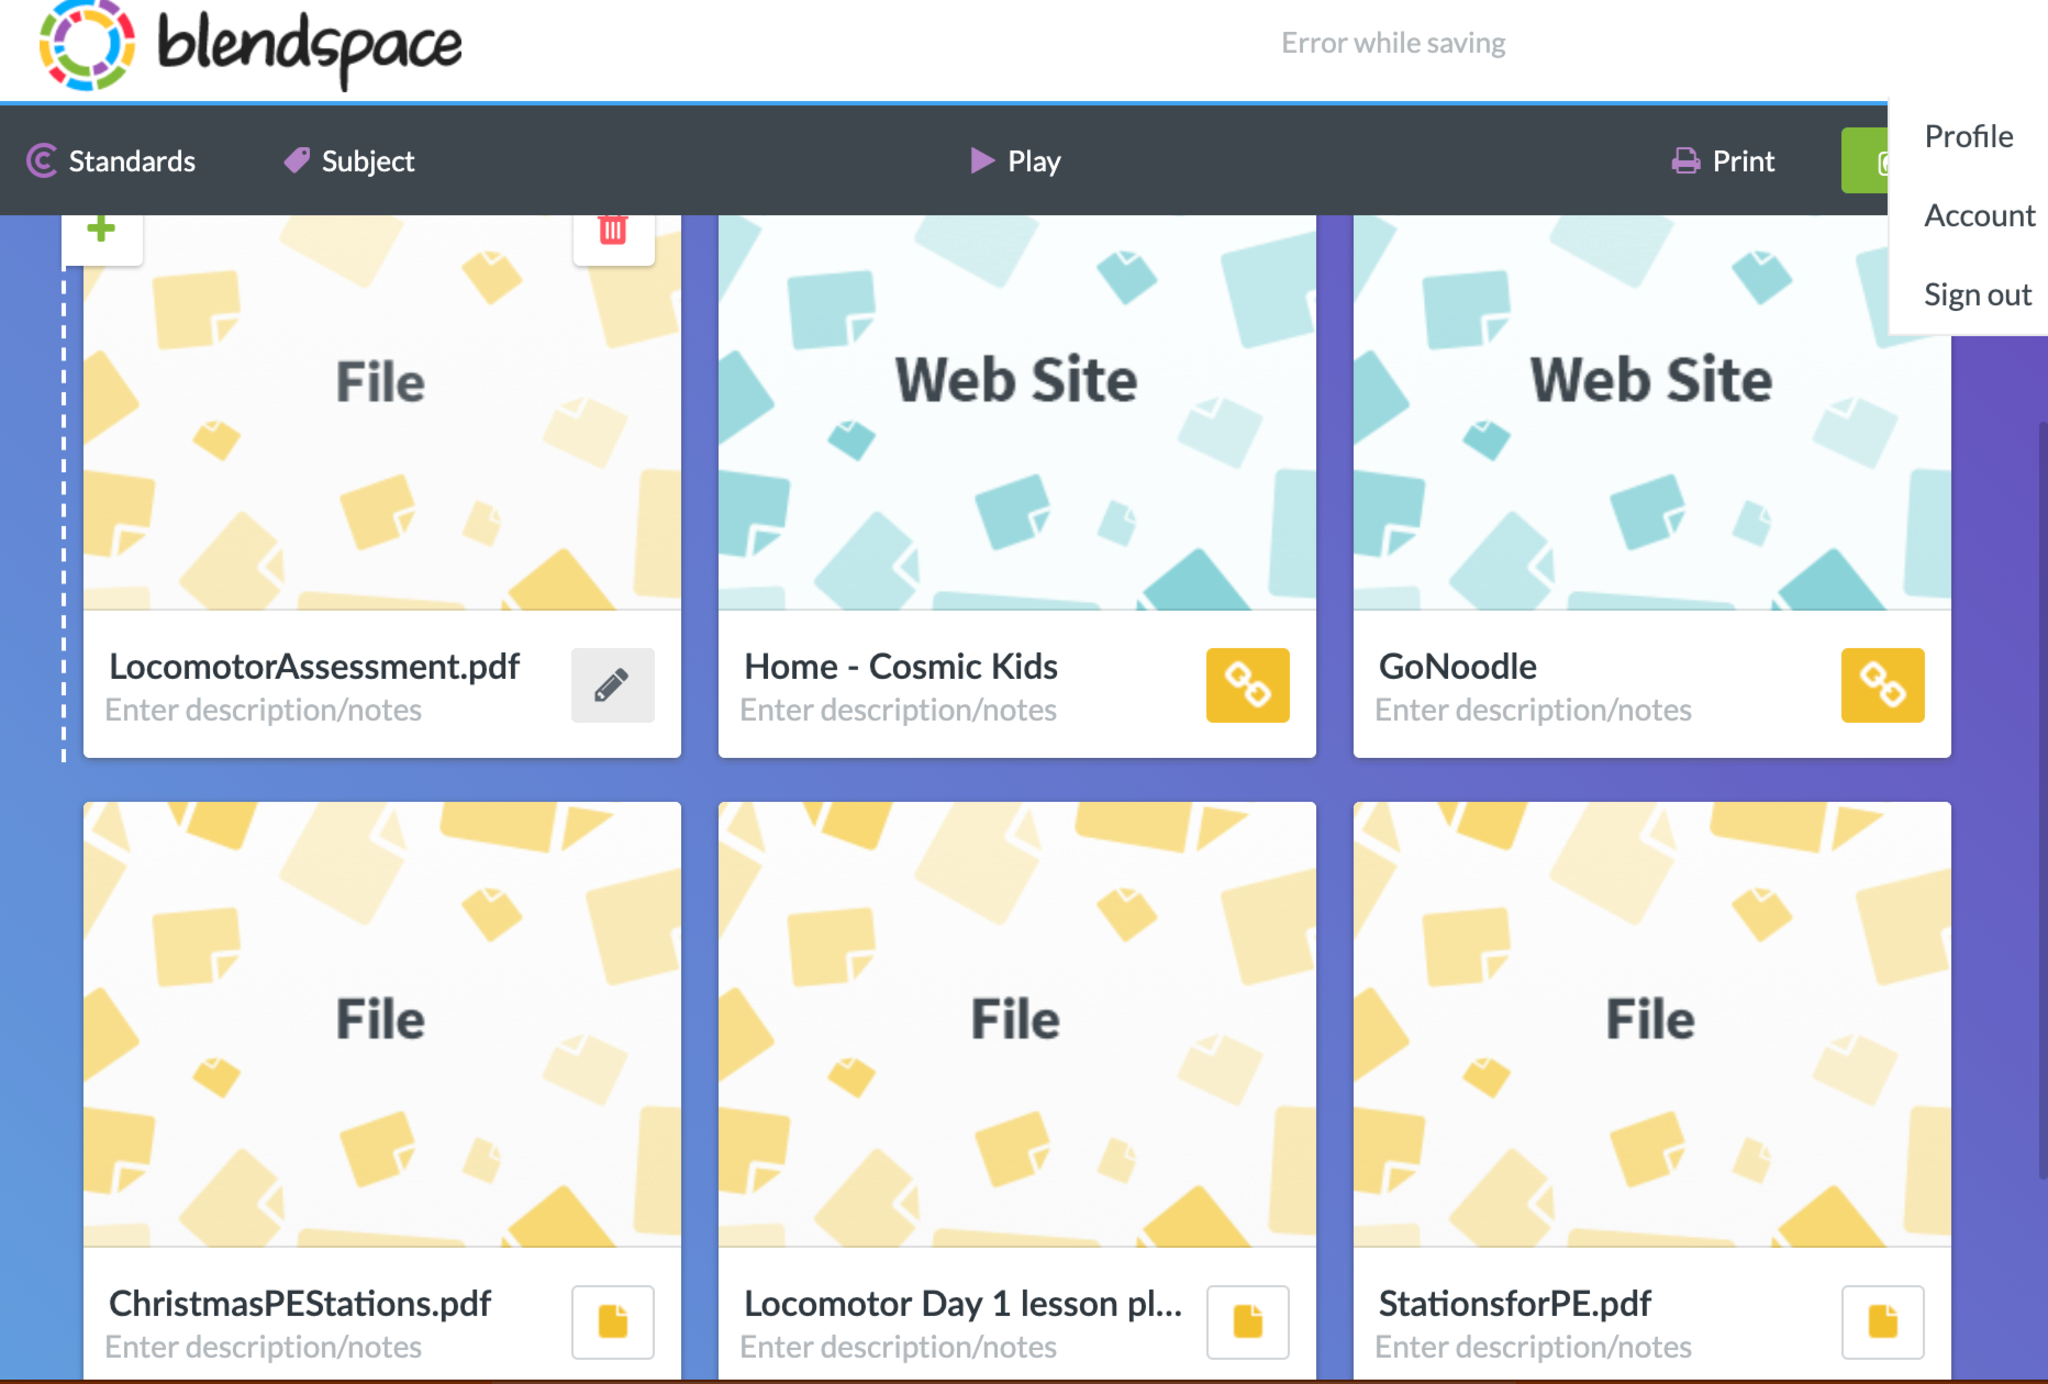Click file icon on ChristmasPEStations.pdf tile
The image size is (2048, 1384).
pyautogui.click(x=612, y=1321)
